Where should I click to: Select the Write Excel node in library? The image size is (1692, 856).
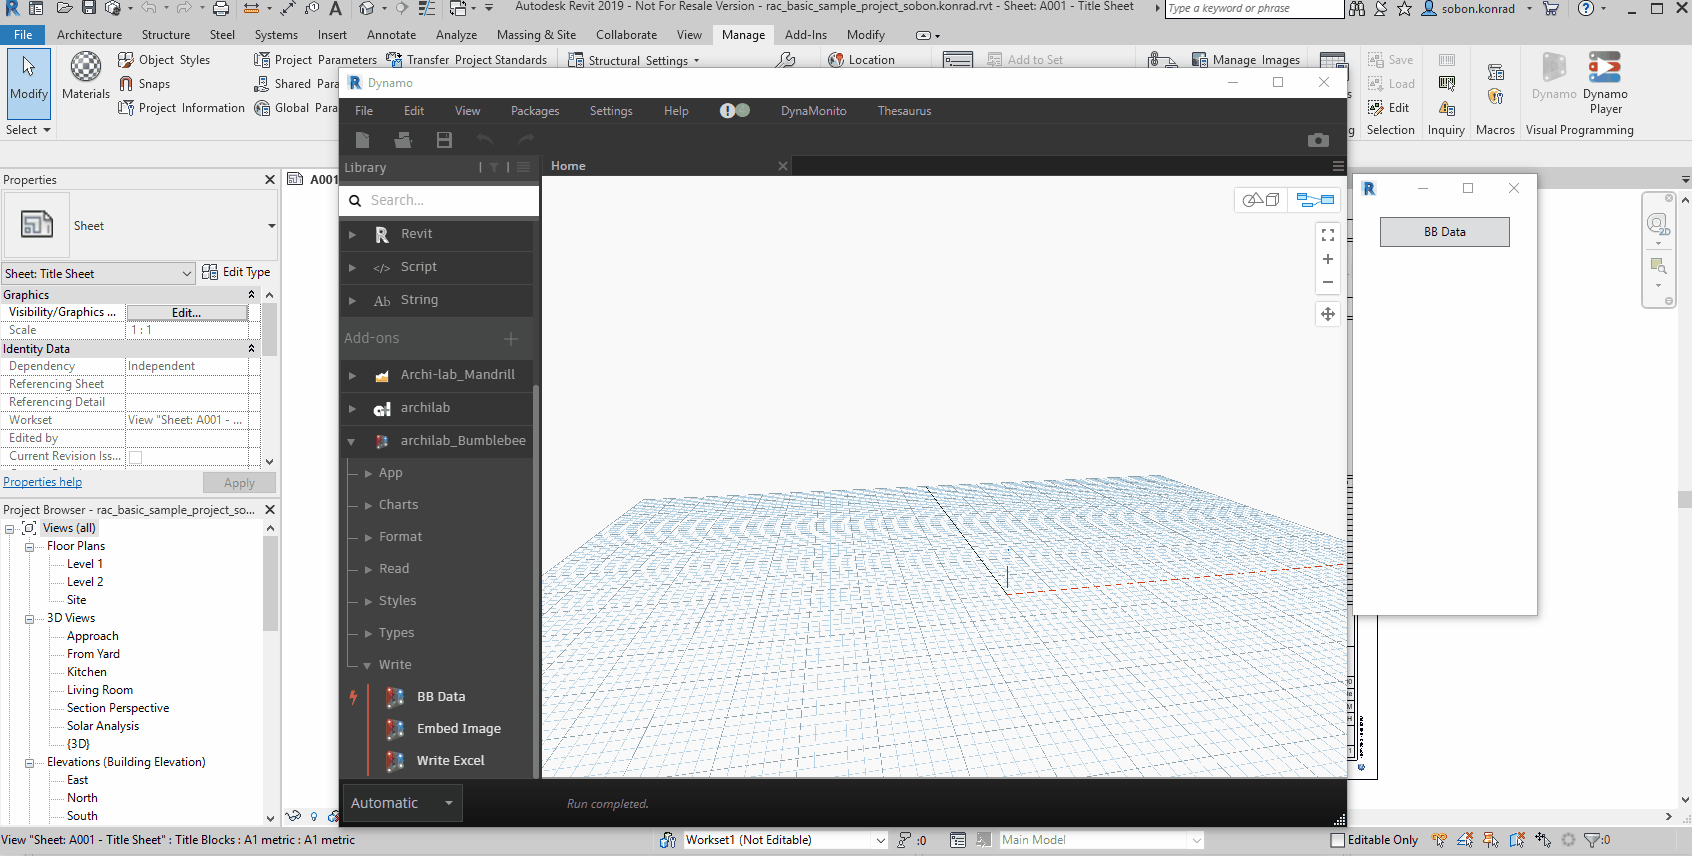(450, 761)
